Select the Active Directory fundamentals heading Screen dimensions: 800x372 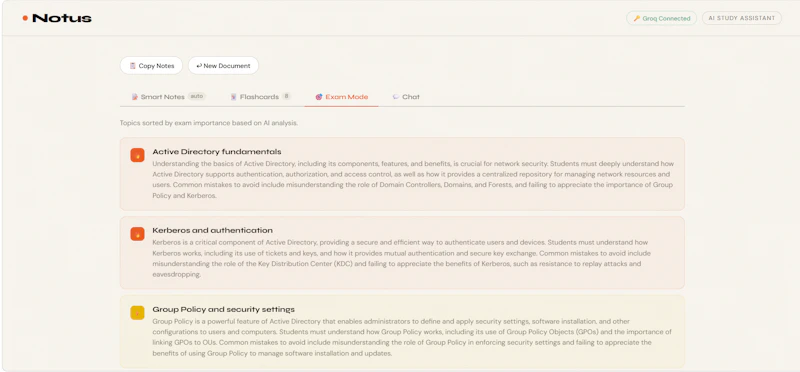[x=217, y=152]
